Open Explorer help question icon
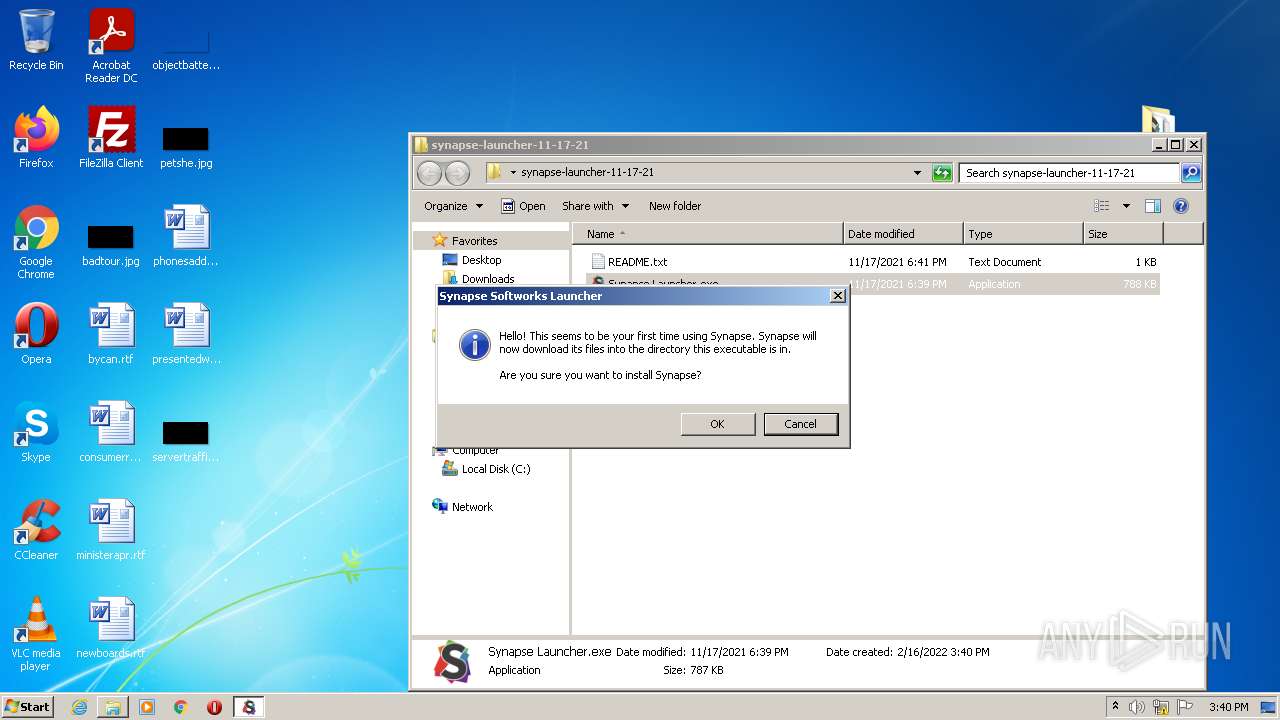Image resolution: width=1280 pixels, height=720 pixels. pyautogui.click(x=1180, y=206)
